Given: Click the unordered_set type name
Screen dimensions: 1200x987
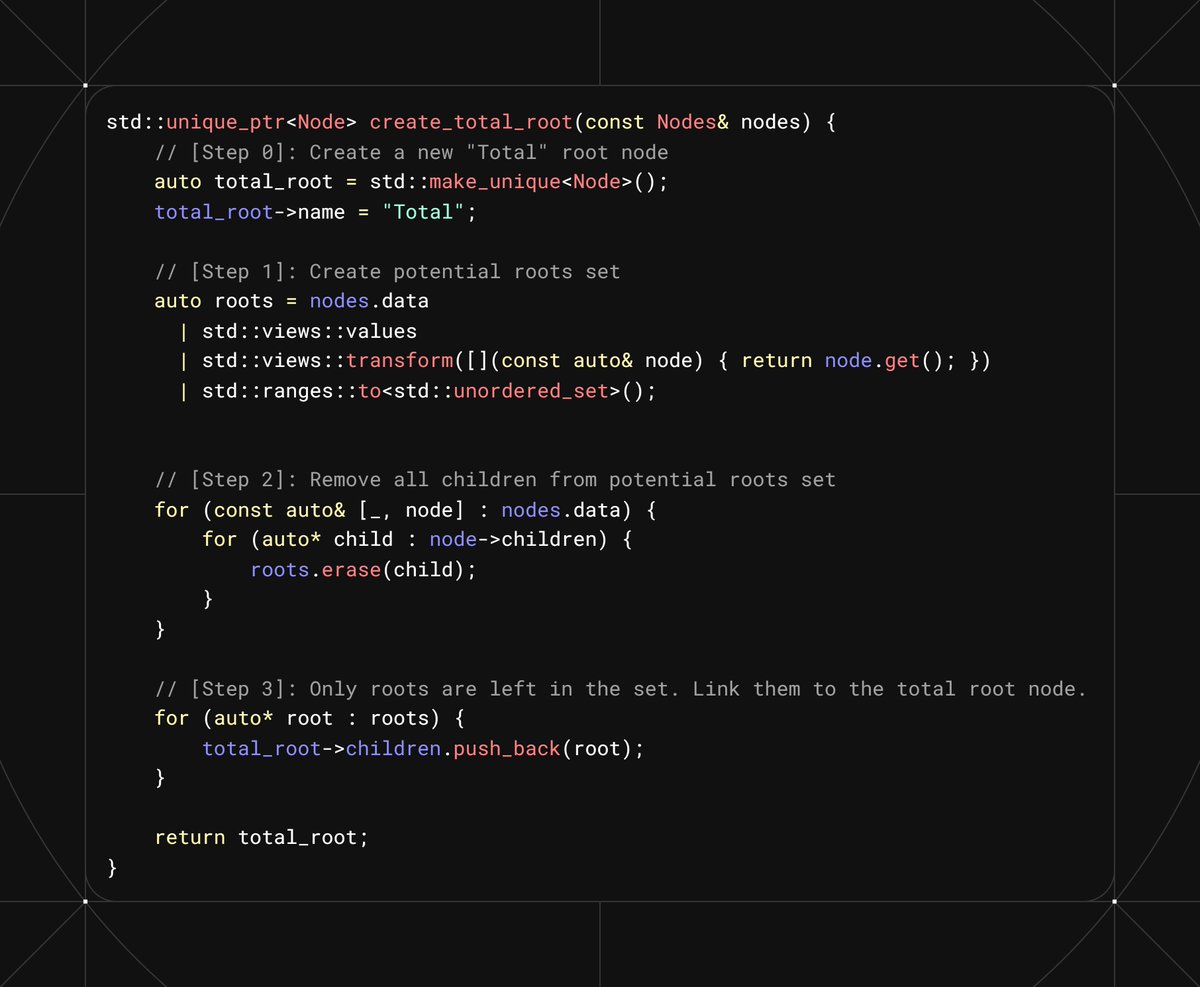Looking at the screenshot, I should click(x=531, y=390).
